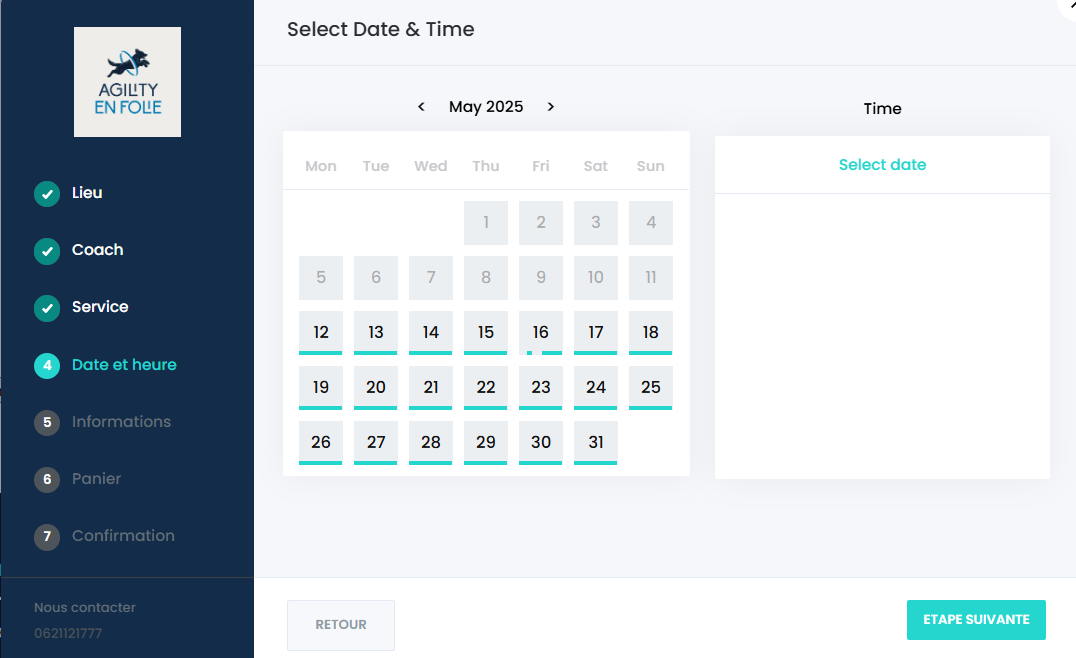
Task: Pick May 21 in the calendar
Action: point(430,388)
